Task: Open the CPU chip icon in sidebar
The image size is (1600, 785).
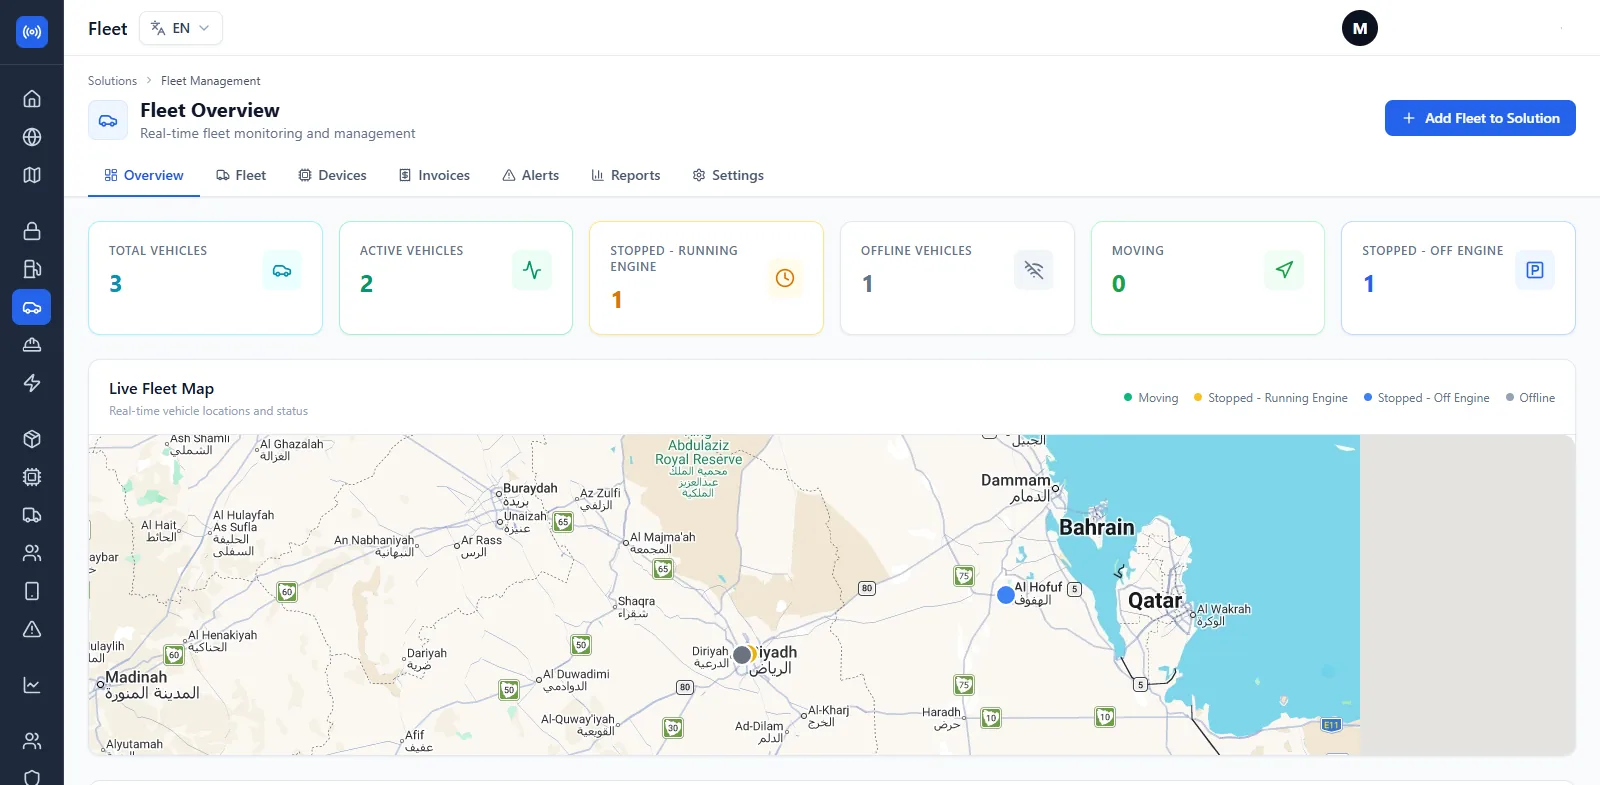Action: click(x=32, y=477)
